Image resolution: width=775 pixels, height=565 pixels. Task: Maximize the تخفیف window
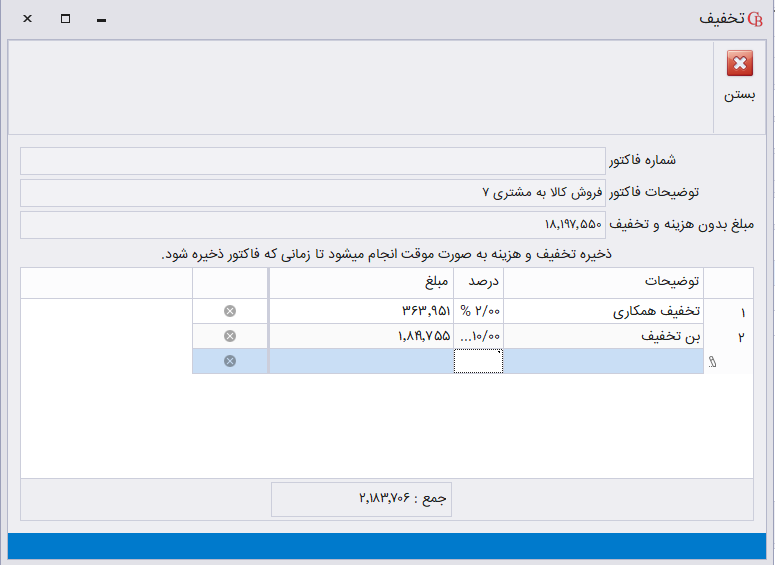pos(65,19)
